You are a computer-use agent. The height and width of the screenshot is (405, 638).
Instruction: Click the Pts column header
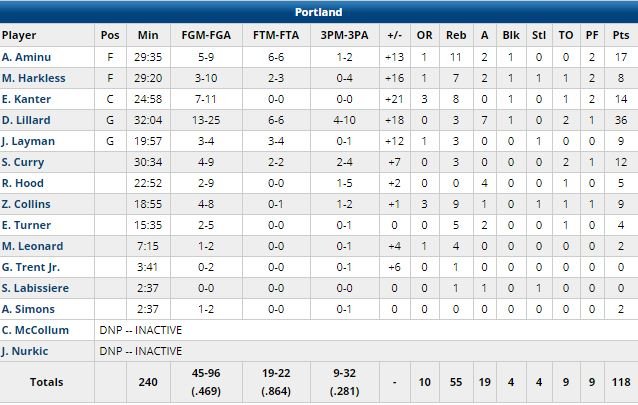click(x=622, y=35)
